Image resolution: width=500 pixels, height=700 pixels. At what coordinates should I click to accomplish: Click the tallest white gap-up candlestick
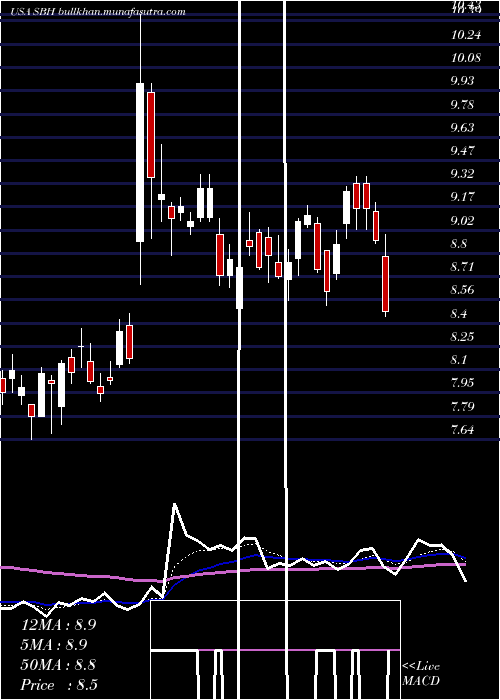click(x=140, y=162)
